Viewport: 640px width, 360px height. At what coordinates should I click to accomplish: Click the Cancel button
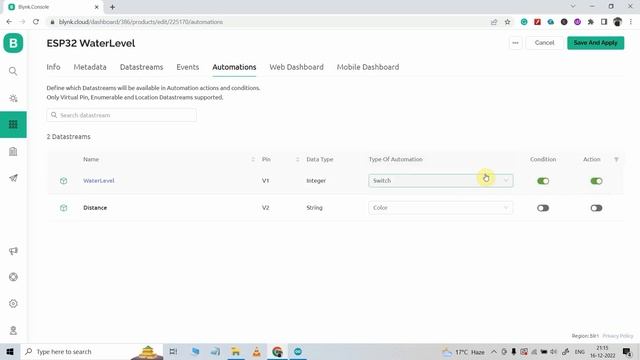[x=544, y=42]
